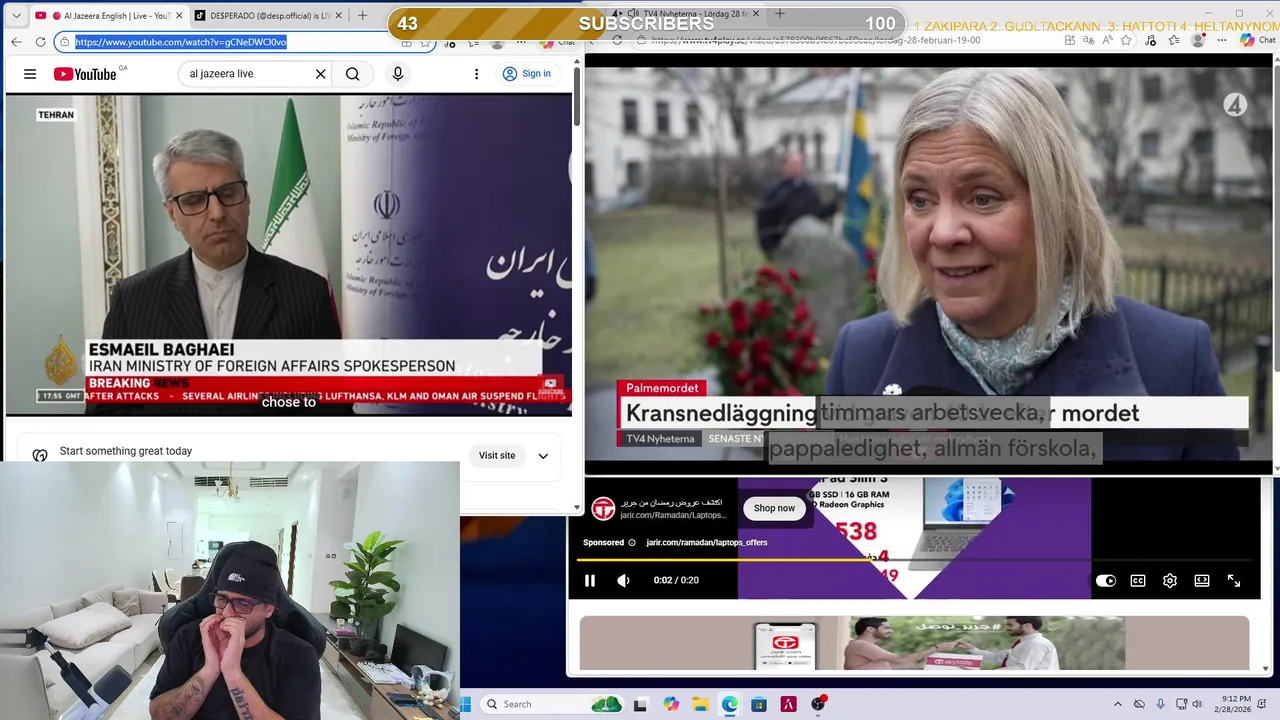Open volume control in system tray
The image size is (1280, 720).
[1197, 704]
